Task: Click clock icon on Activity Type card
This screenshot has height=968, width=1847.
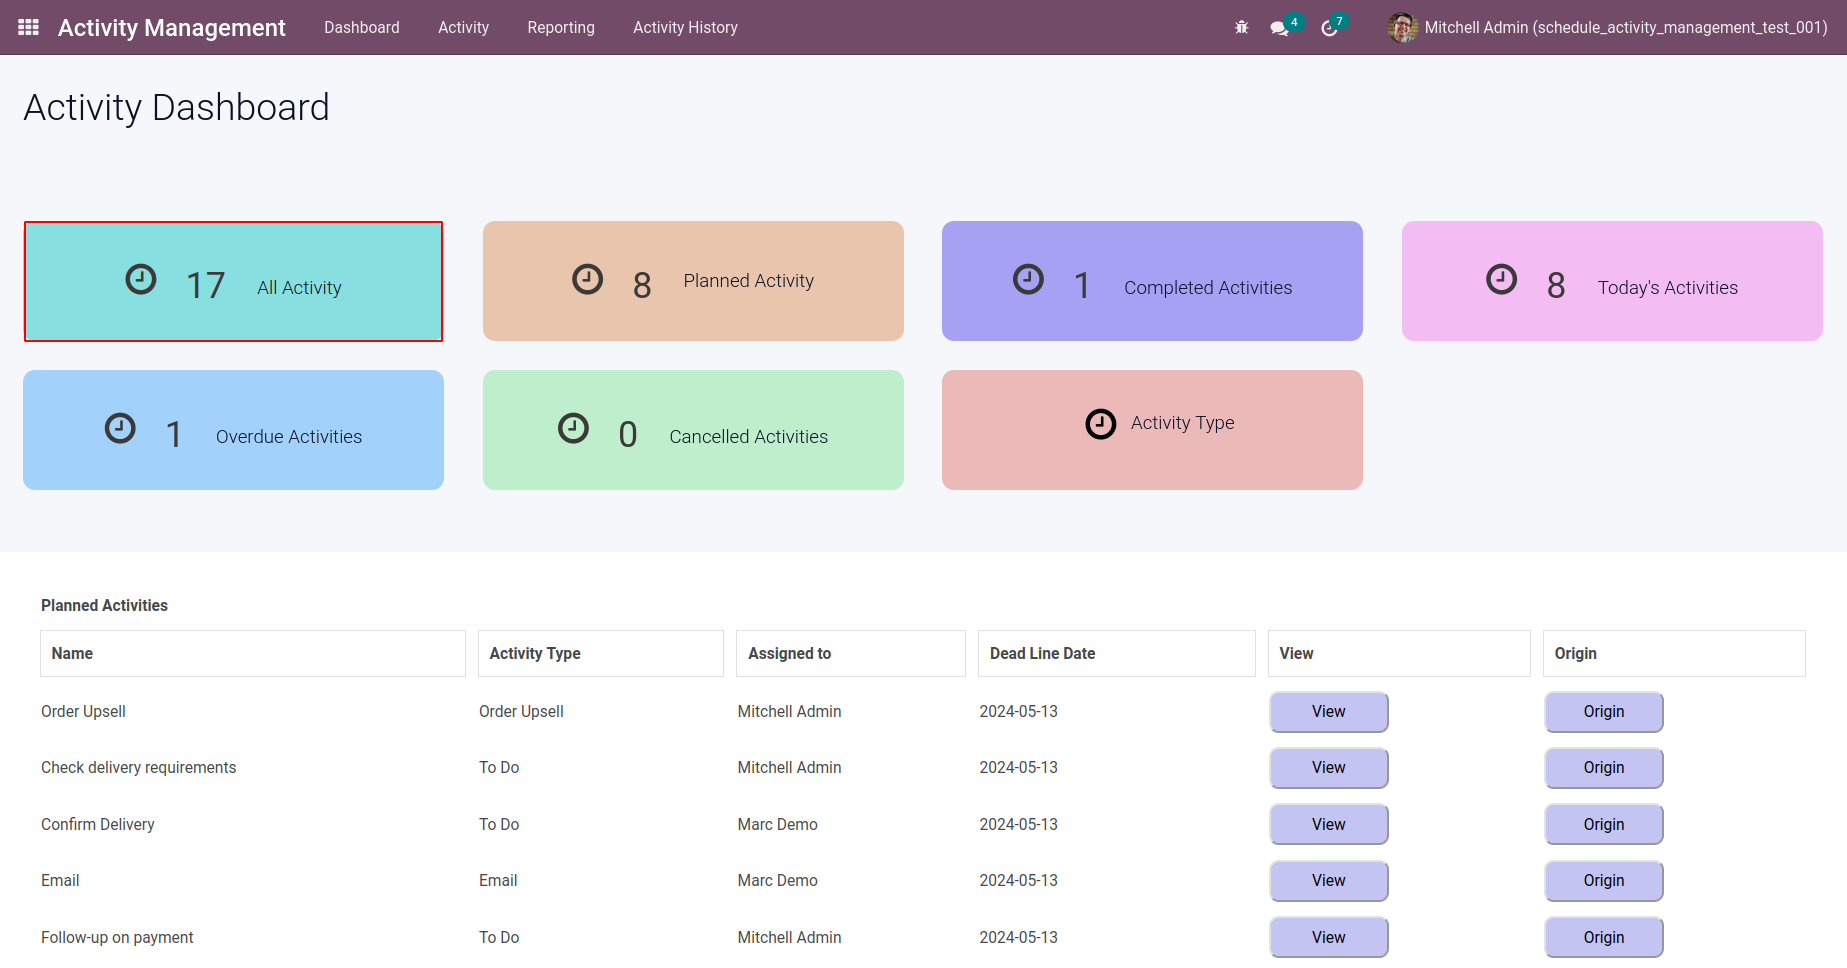Action: click(x=1101, y=424)
